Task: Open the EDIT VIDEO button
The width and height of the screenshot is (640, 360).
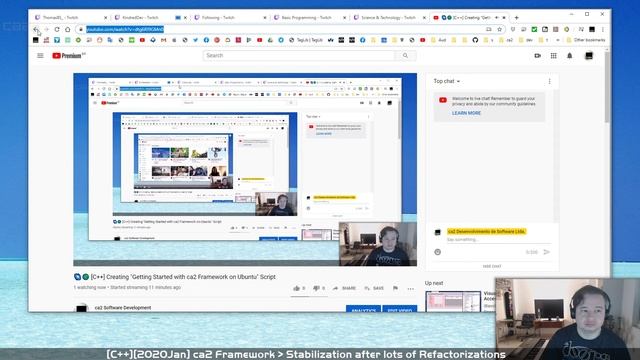Action: point(400,309)
